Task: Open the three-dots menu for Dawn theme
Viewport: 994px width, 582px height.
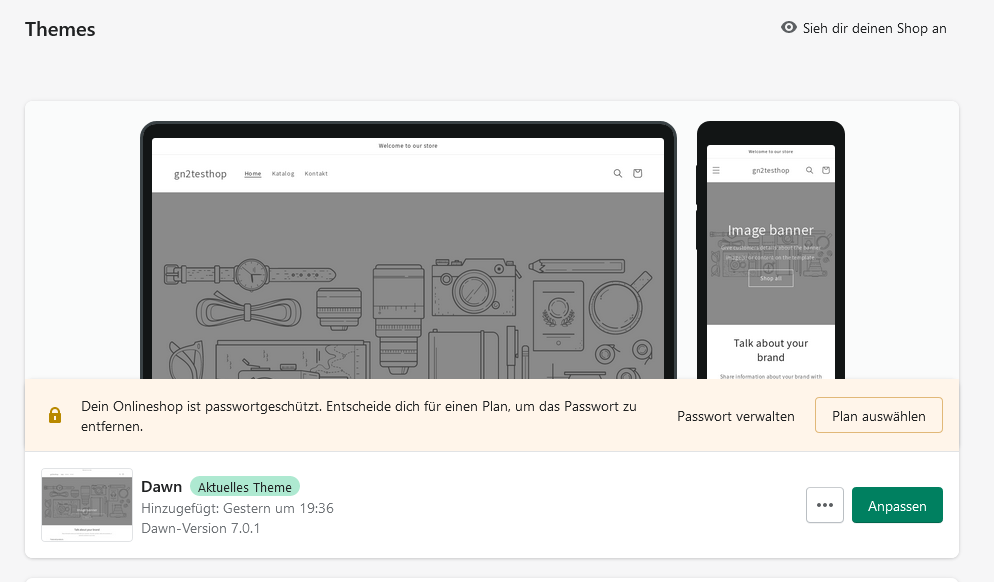Action: tap(825, 505)
